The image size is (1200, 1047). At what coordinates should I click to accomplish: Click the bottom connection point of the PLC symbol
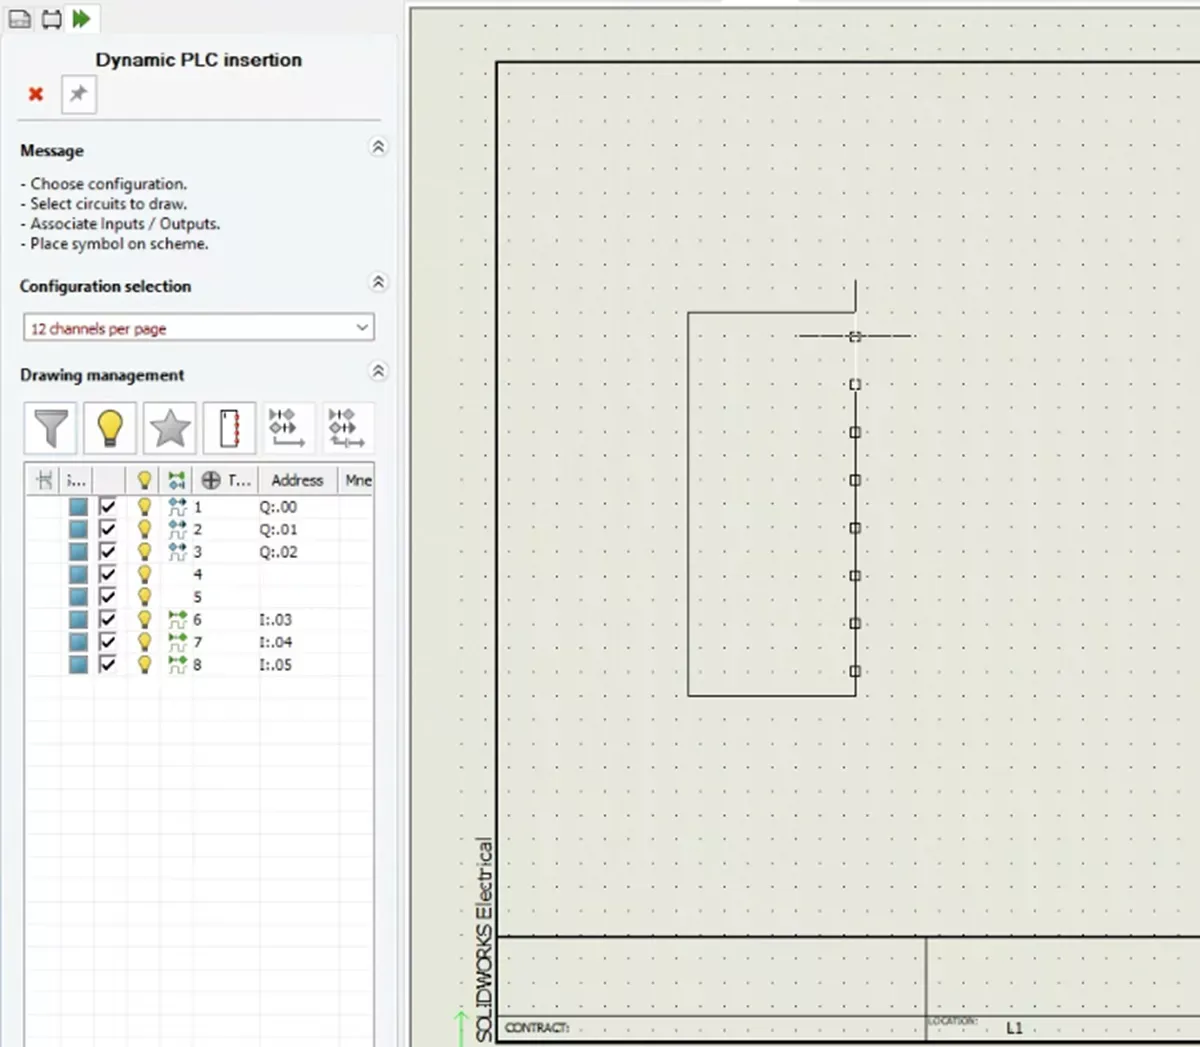pyautogui.click(x=855, y=671)
